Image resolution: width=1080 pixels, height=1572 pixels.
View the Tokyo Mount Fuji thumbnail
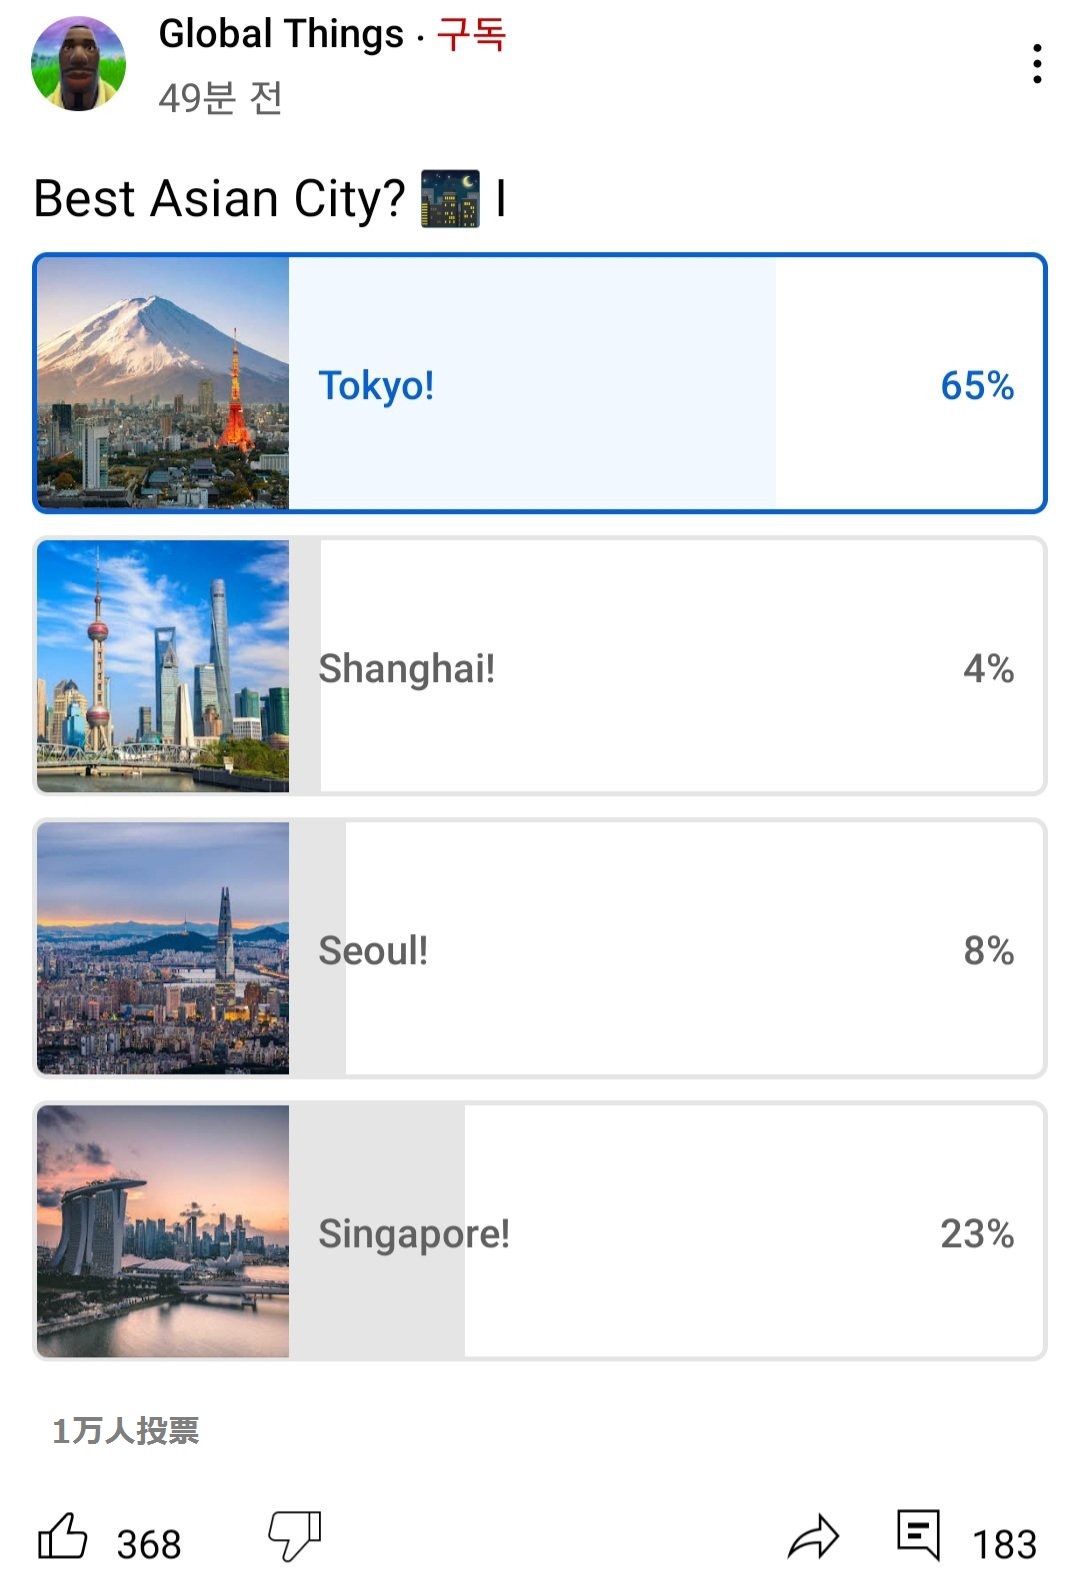(163, 383)
